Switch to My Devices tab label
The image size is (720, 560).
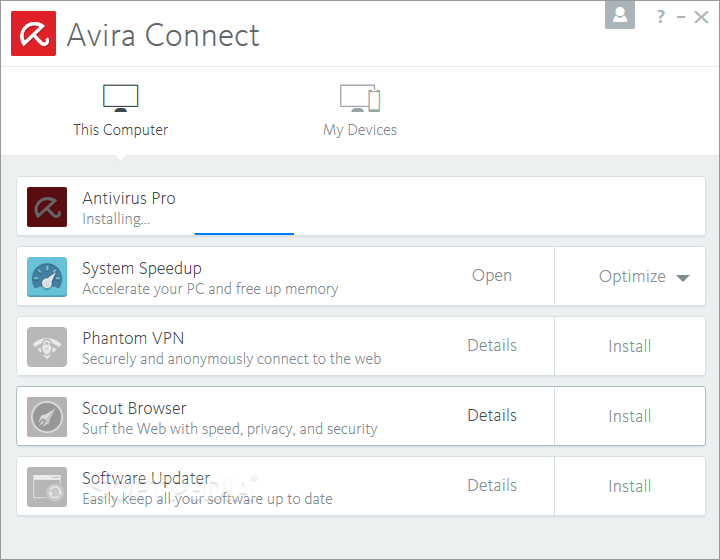360,130
